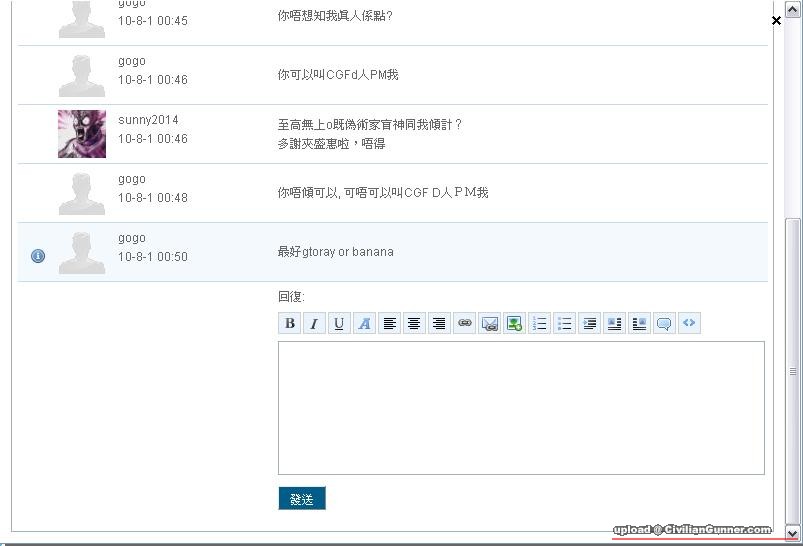
Task: Toggle underline text formatting
Action: coord(339,323)
